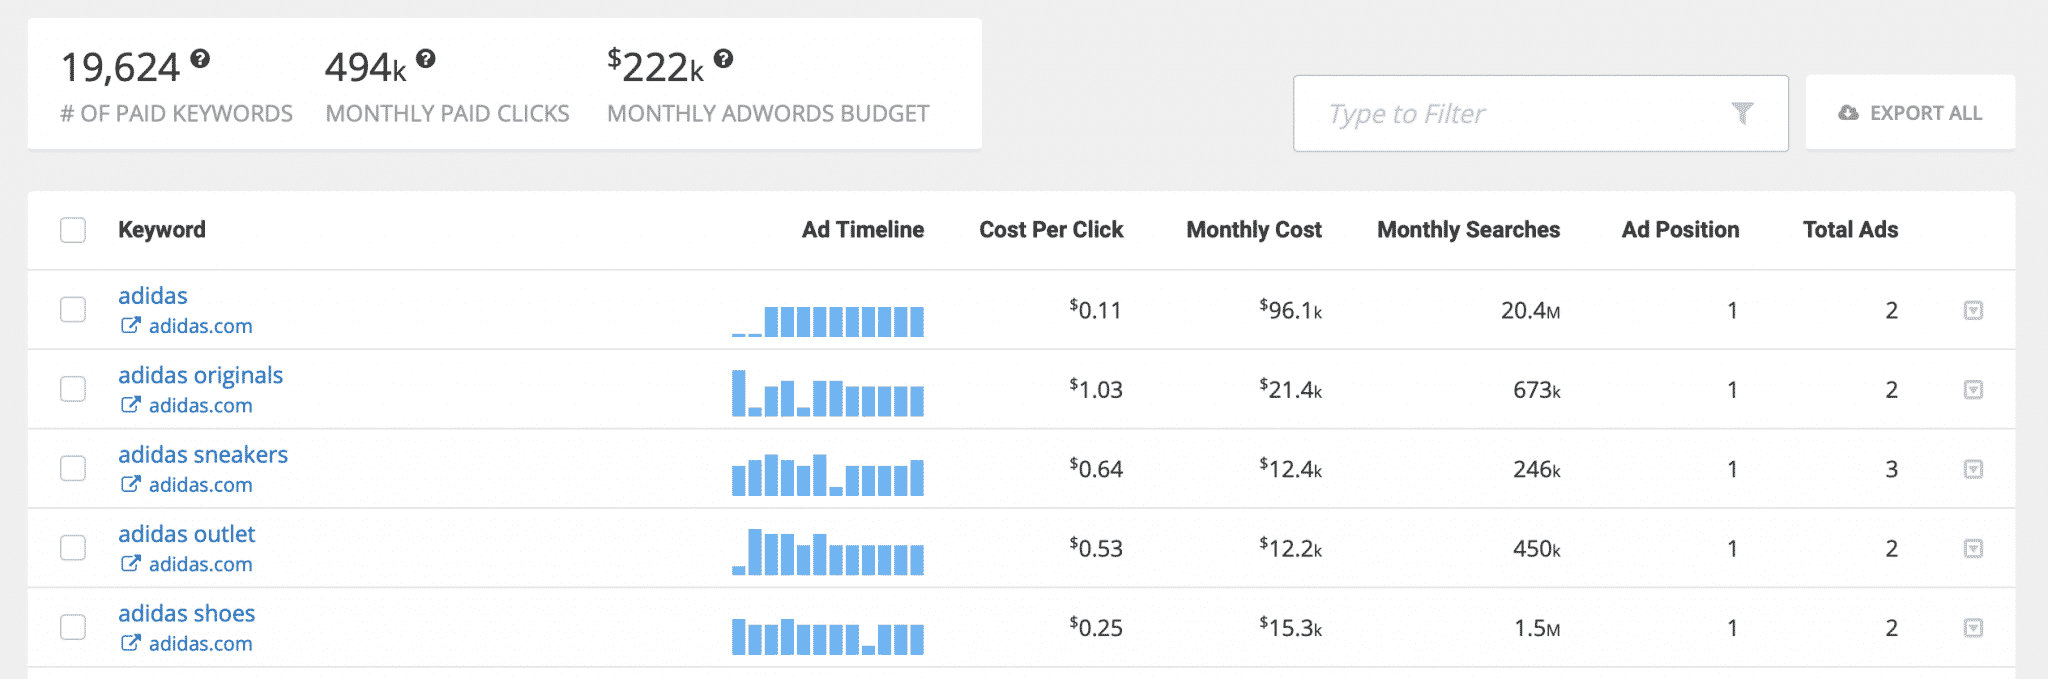Visit adidas.com link under adidas keyword
Image resolution: width=2048 pixels, height=679 pixels.
[201, 326]
